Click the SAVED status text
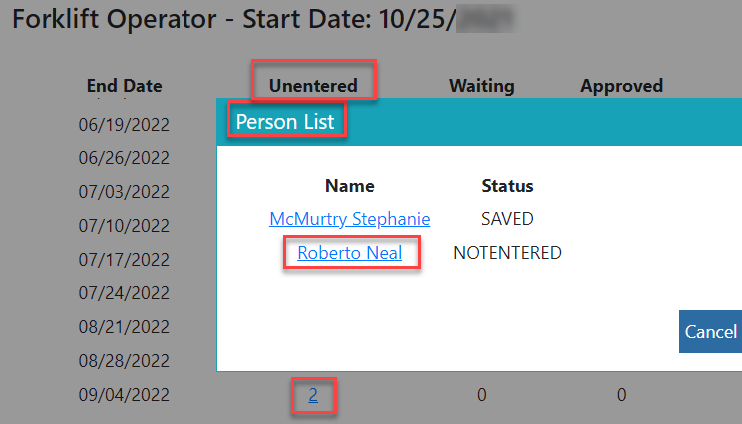The image size is (742, 424). pyautogui.click(x=507, y=219)
